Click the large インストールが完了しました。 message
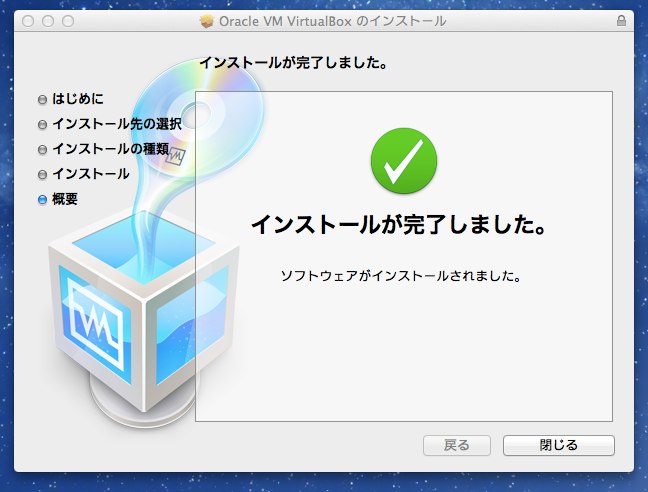 click(x=399, y=225)
